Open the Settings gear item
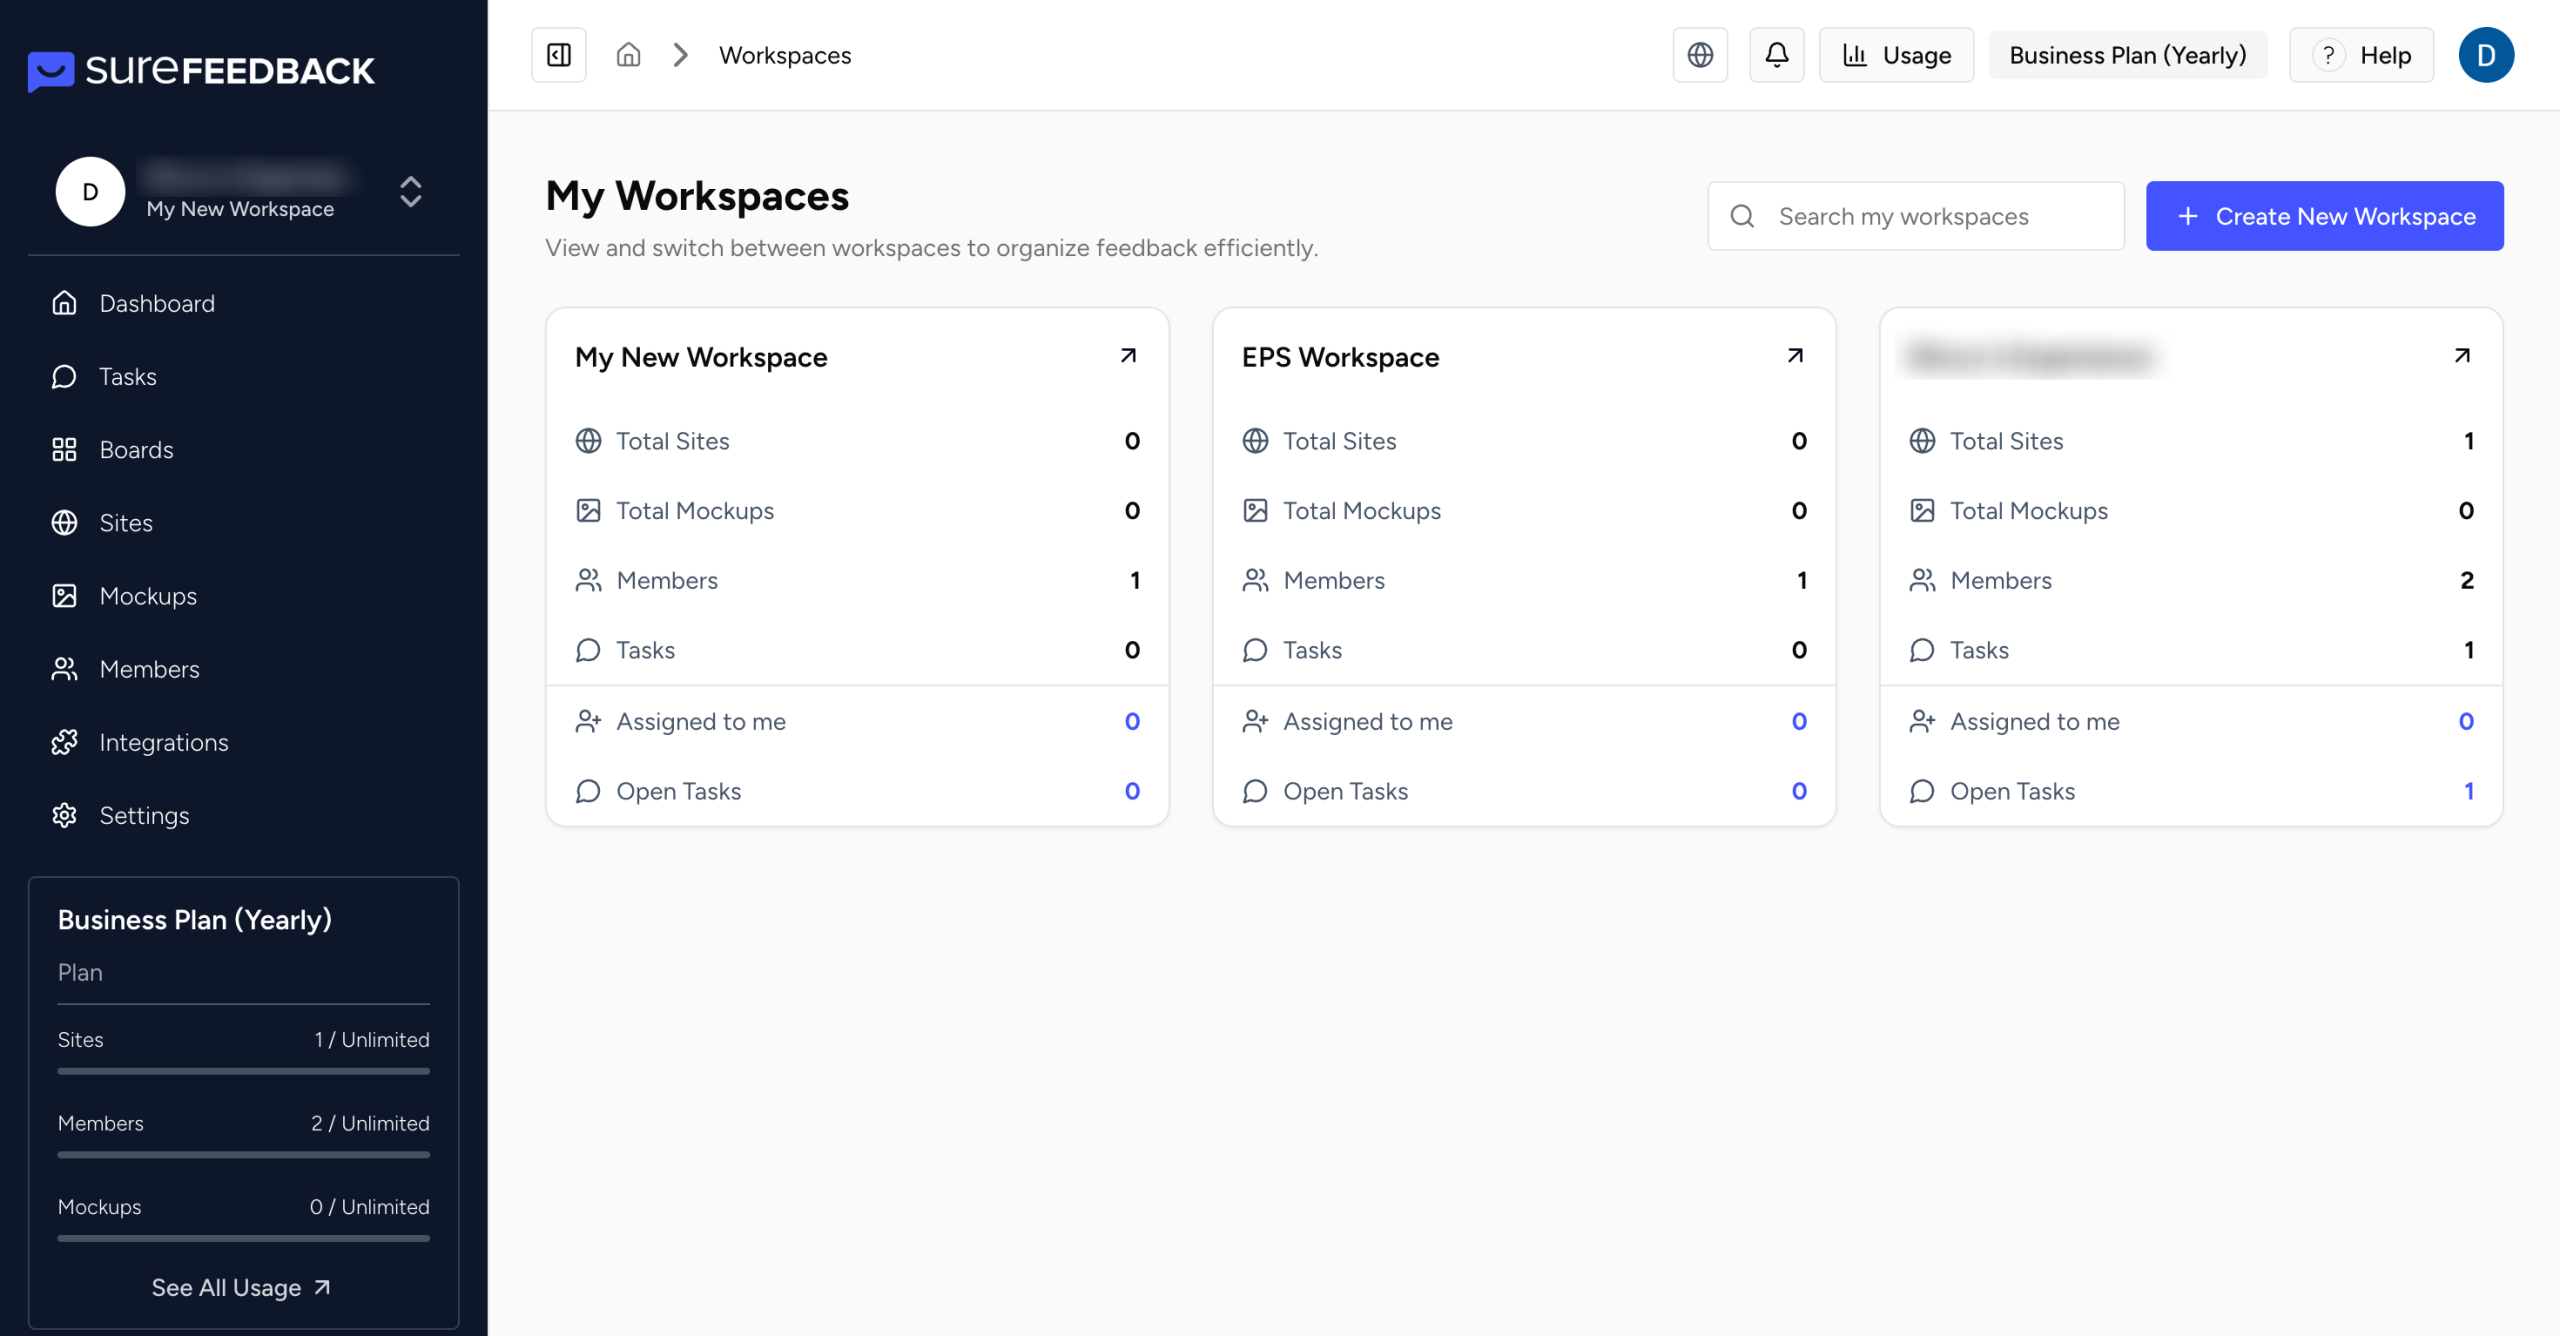2560x1336 pixels. point(144,815)
